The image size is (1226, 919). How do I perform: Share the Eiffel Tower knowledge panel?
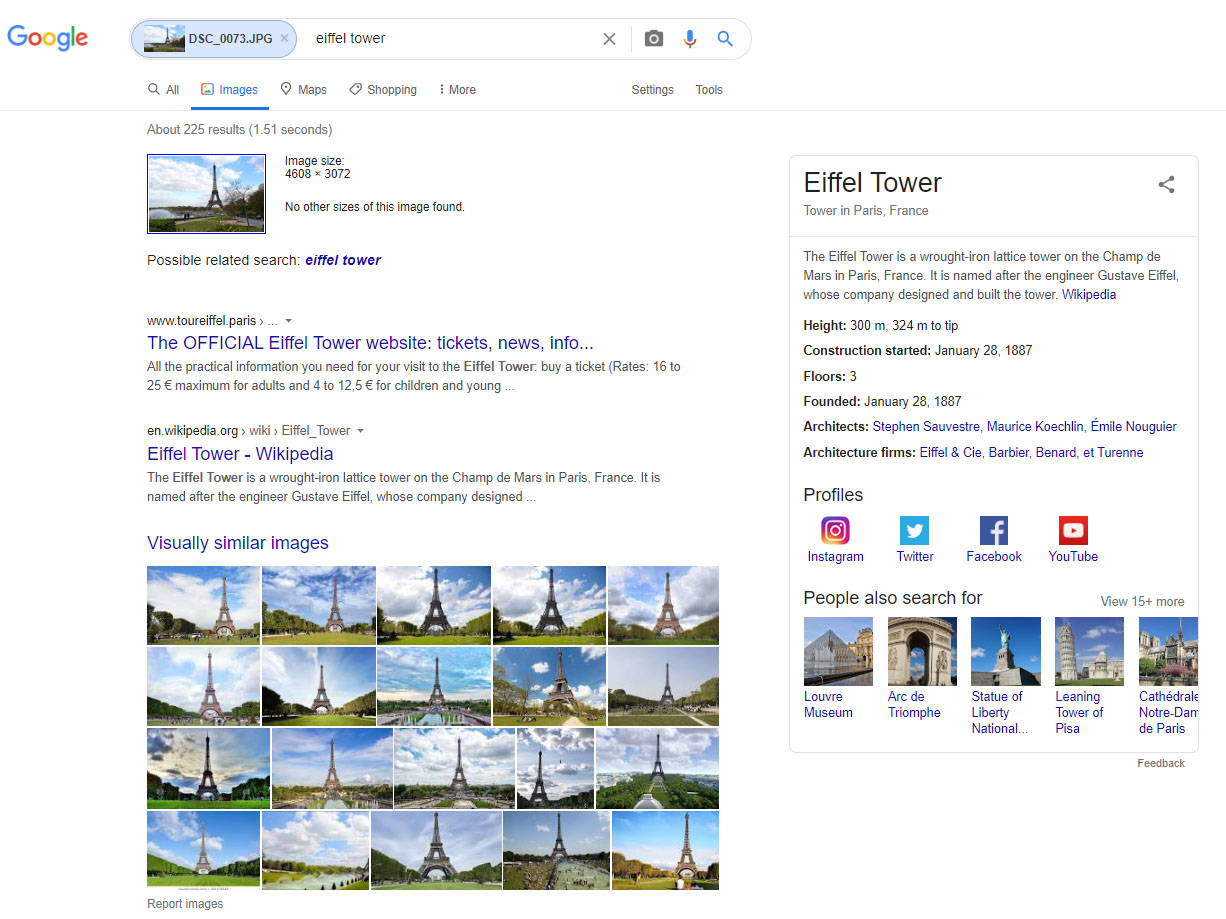coord(1166,184)
